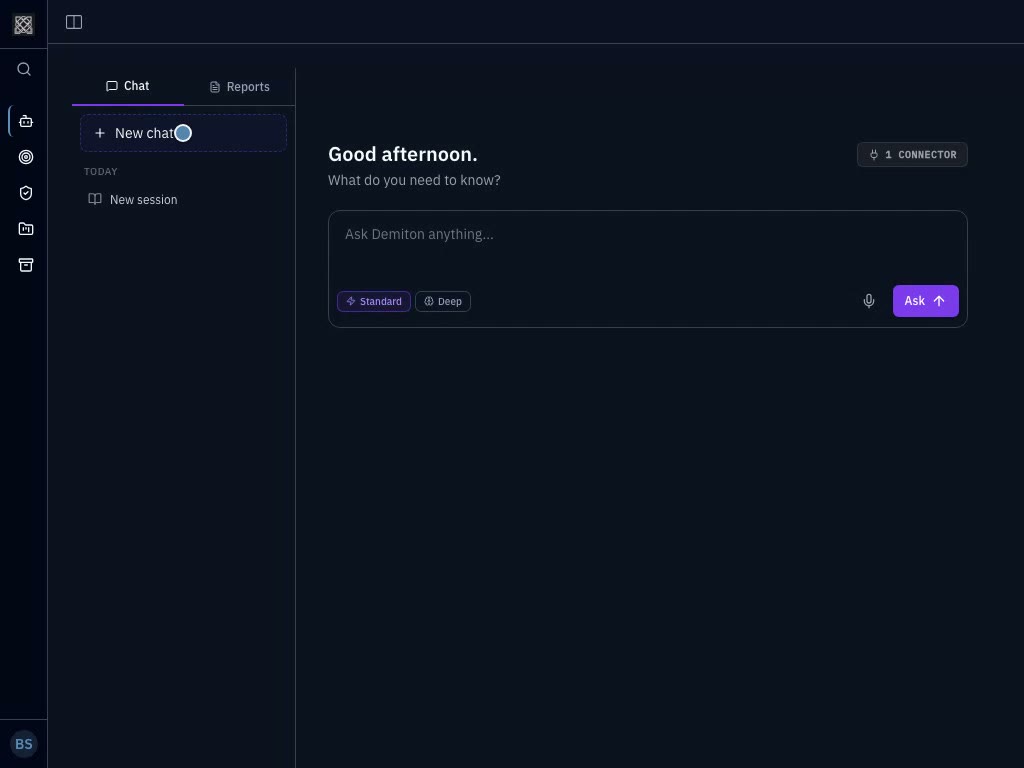Open the folder chart icon

pos(26,229)
